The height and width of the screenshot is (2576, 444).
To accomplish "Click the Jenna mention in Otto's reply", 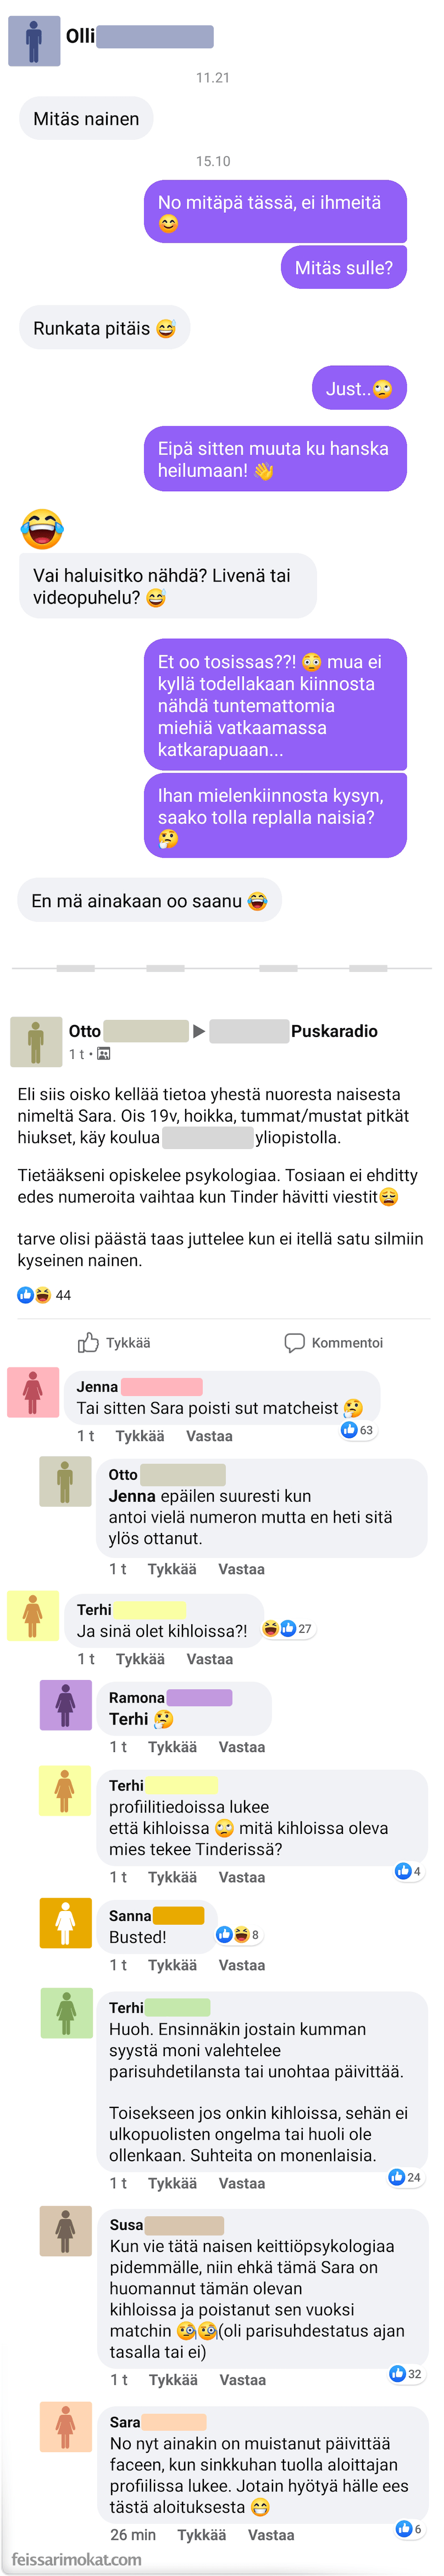I will pos(132,1496).
